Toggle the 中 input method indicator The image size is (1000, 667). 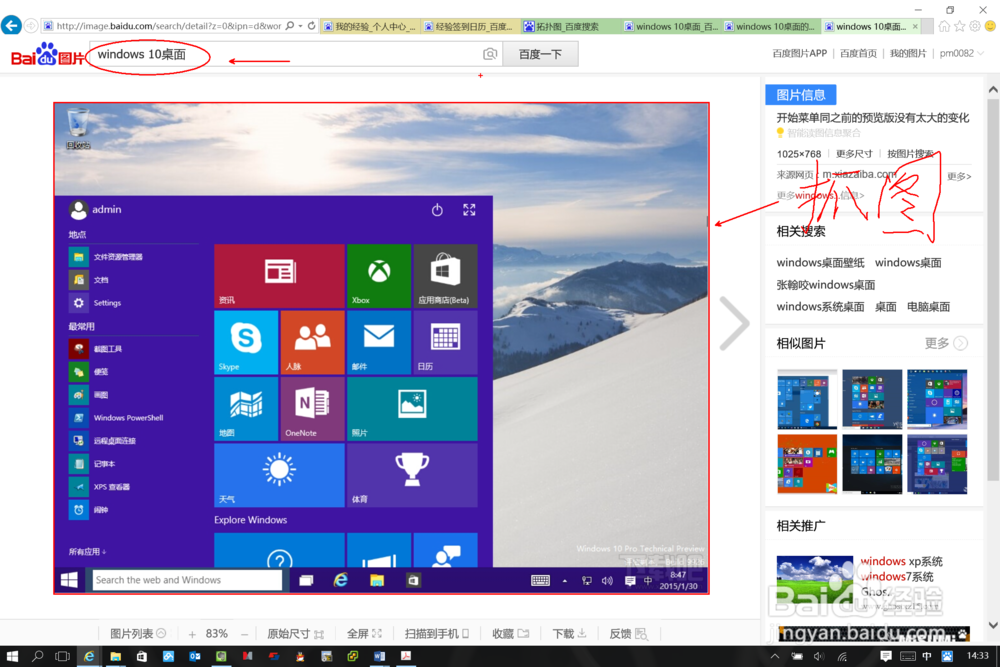point(927,656)
